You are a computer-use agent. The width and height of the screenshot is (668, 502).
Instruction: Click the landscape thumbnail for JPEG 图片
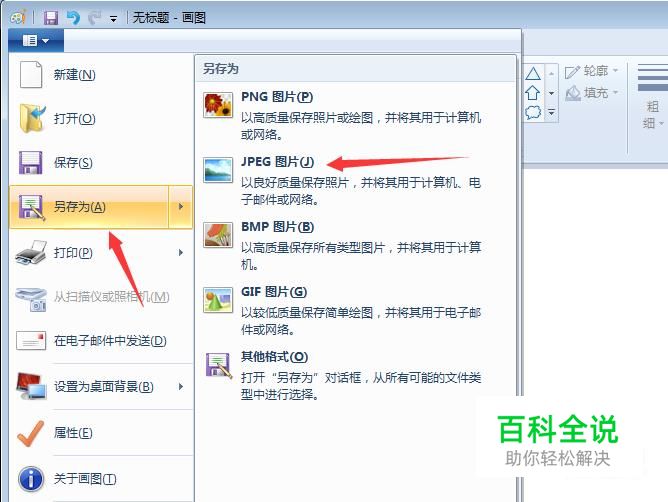(x=218, y=170)
